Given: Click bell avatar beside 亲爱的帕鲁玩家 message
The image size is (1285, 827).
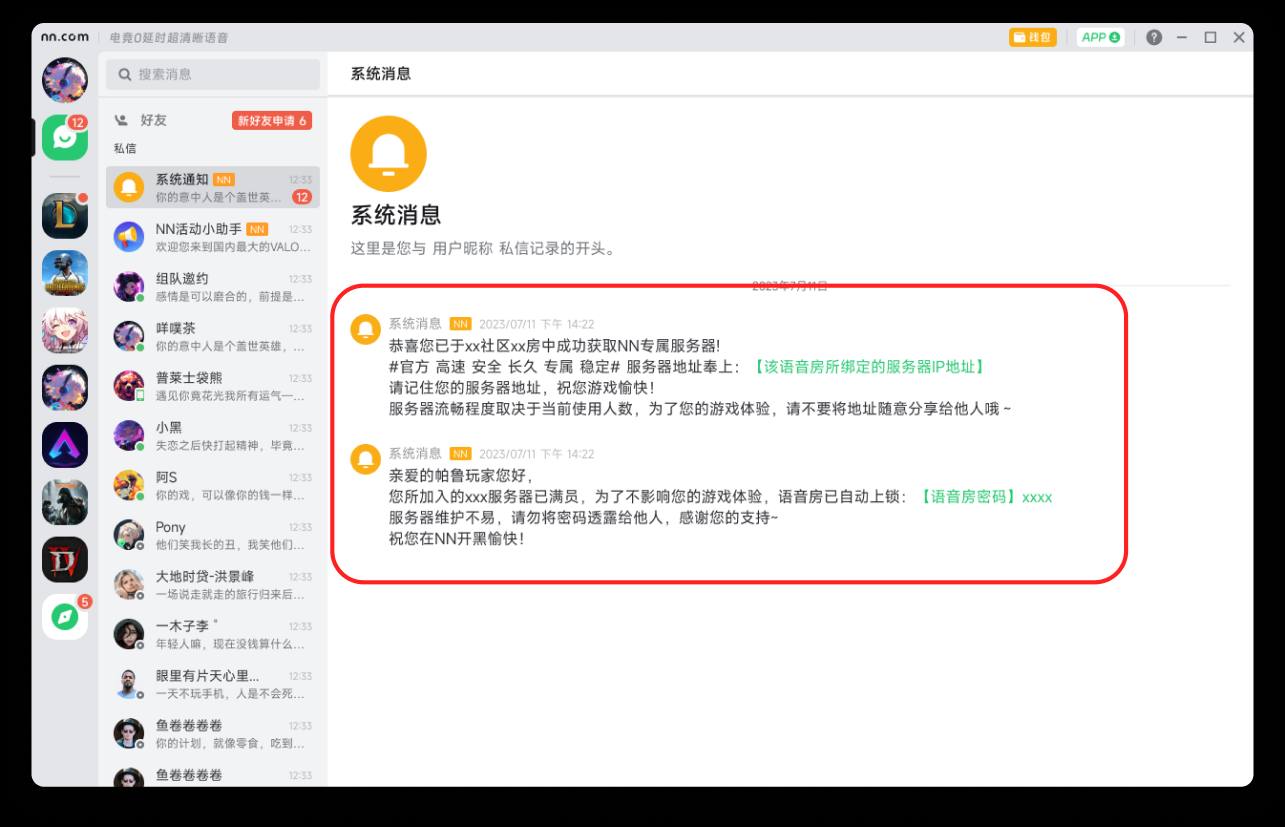Looking at the screenshot, I should pyautogui.click(x=366, y=459).
